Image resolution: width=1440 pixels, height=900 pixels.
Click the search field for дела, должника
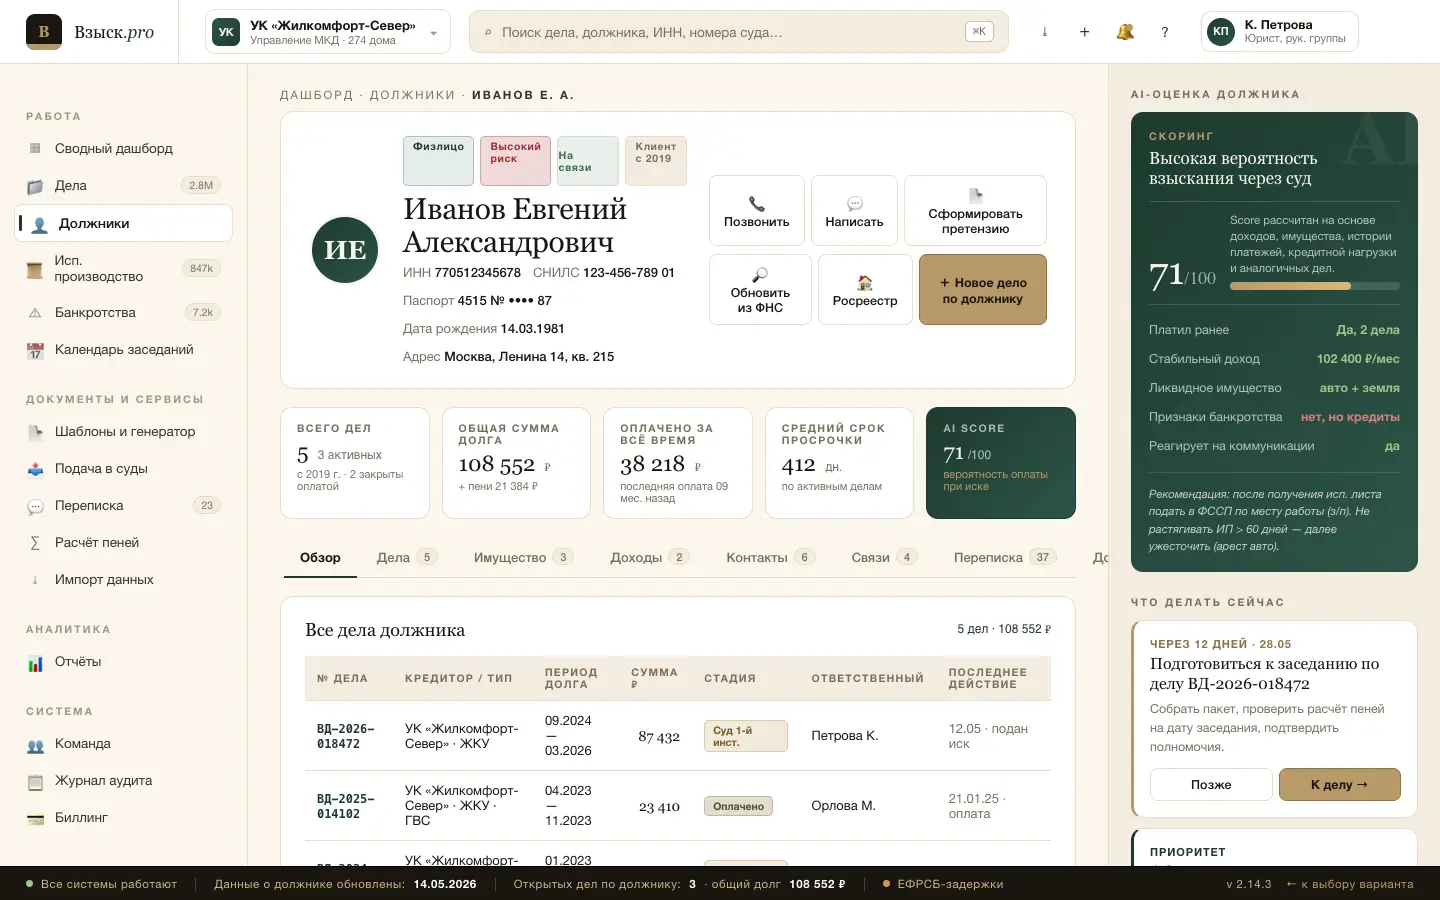tap(738, 32)
